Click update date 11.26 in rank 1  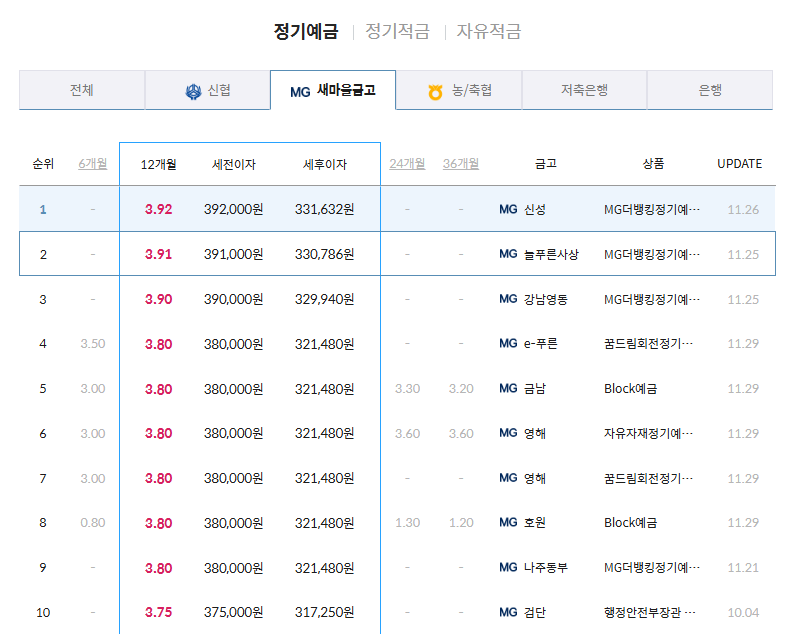(x=743, y=210)
